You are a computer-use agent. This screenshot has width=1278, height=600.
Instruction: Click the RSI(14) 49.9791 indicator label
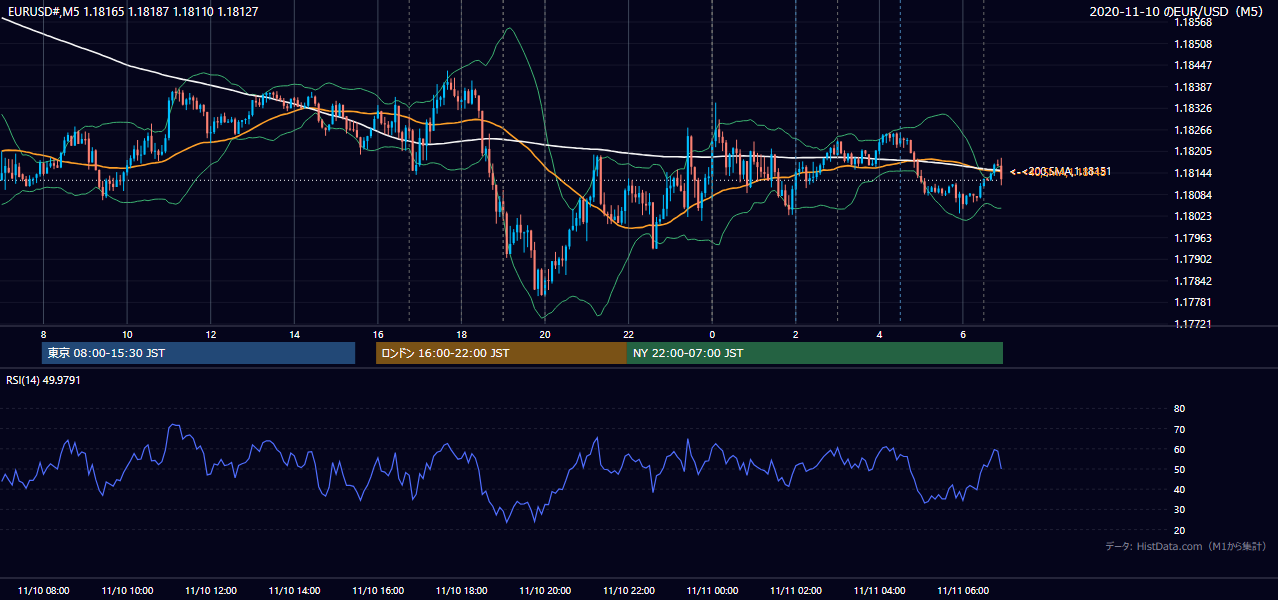(43, 380)
